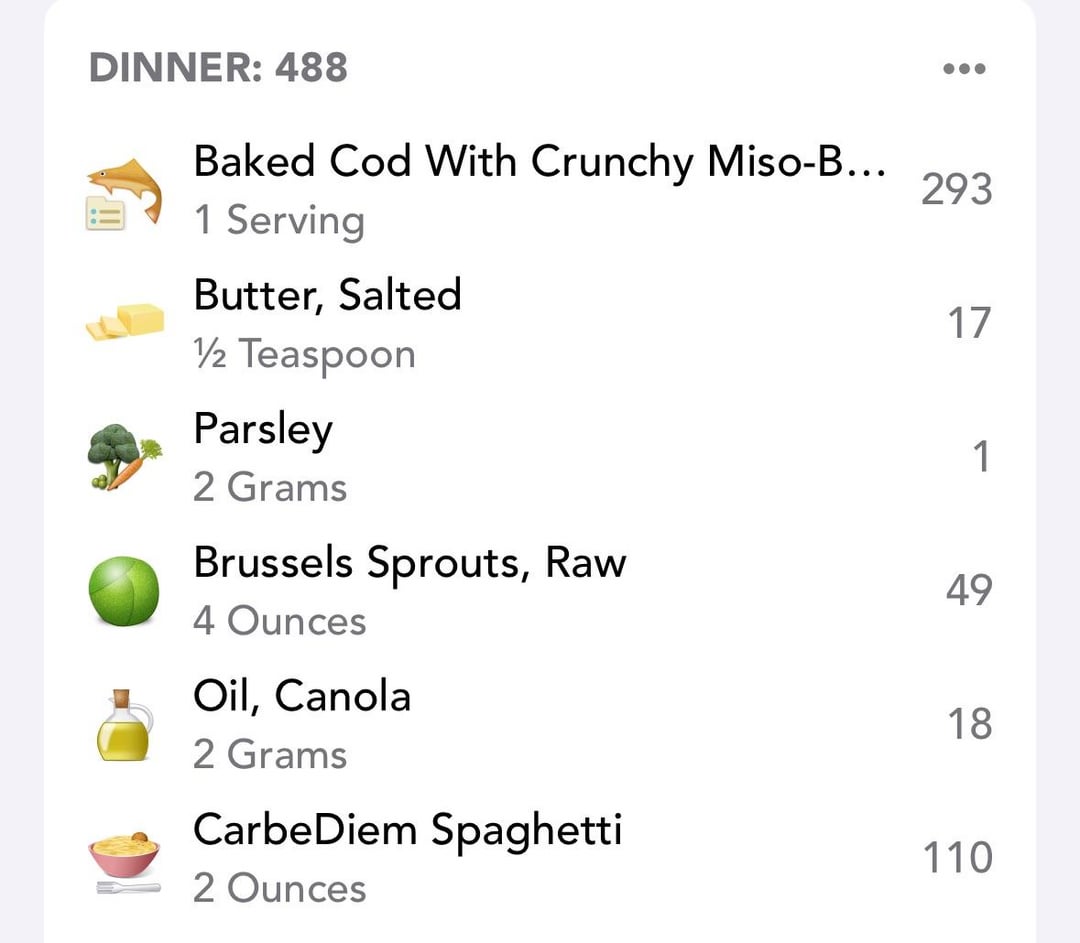Tap the broccoli and carrot parsley icon
Viewport: 1080px width, 943px height.
coord(125,456)
